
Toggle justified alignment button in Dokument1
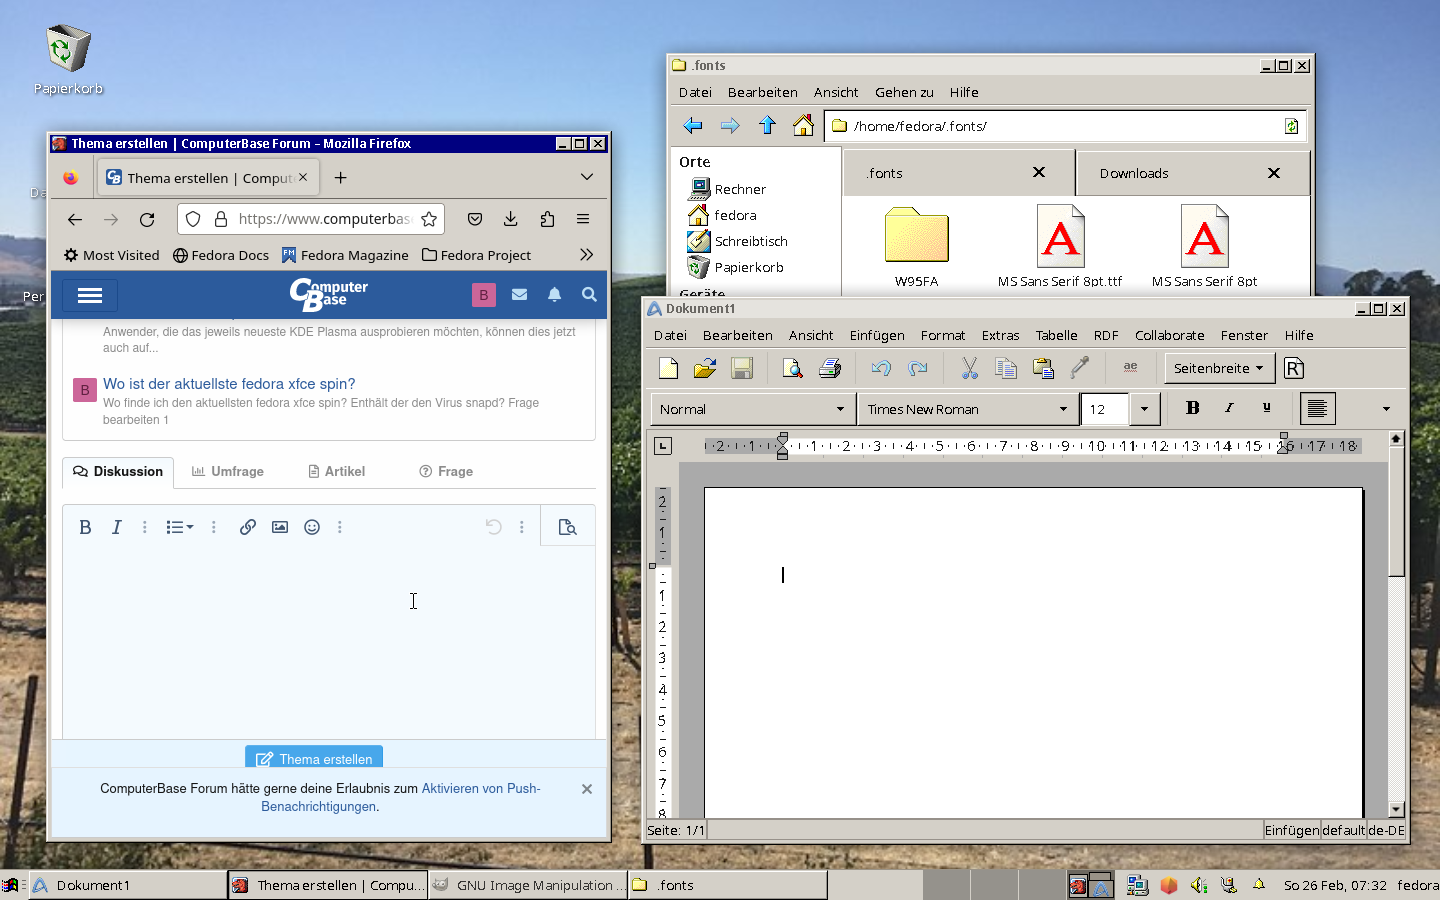click(1317, 408)
